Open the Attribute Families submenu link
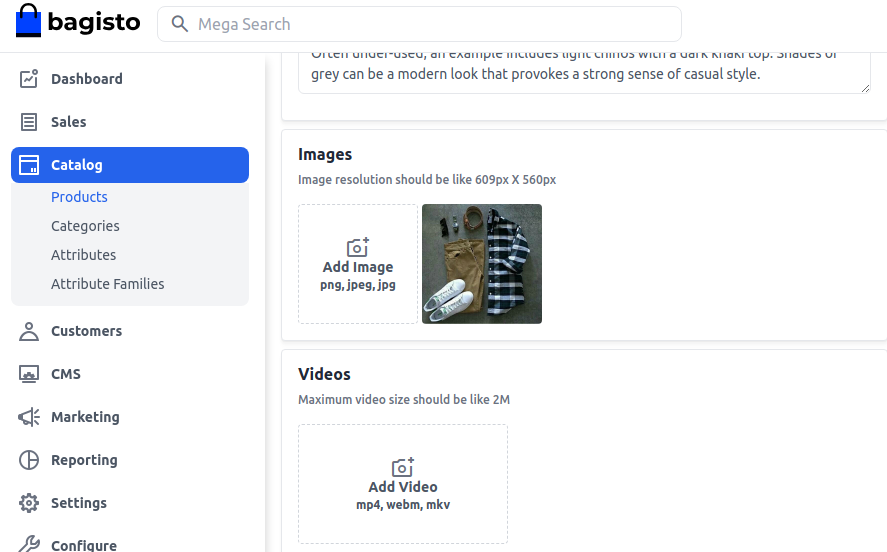This screenshot has width=887, height=552. pos(107,283)
